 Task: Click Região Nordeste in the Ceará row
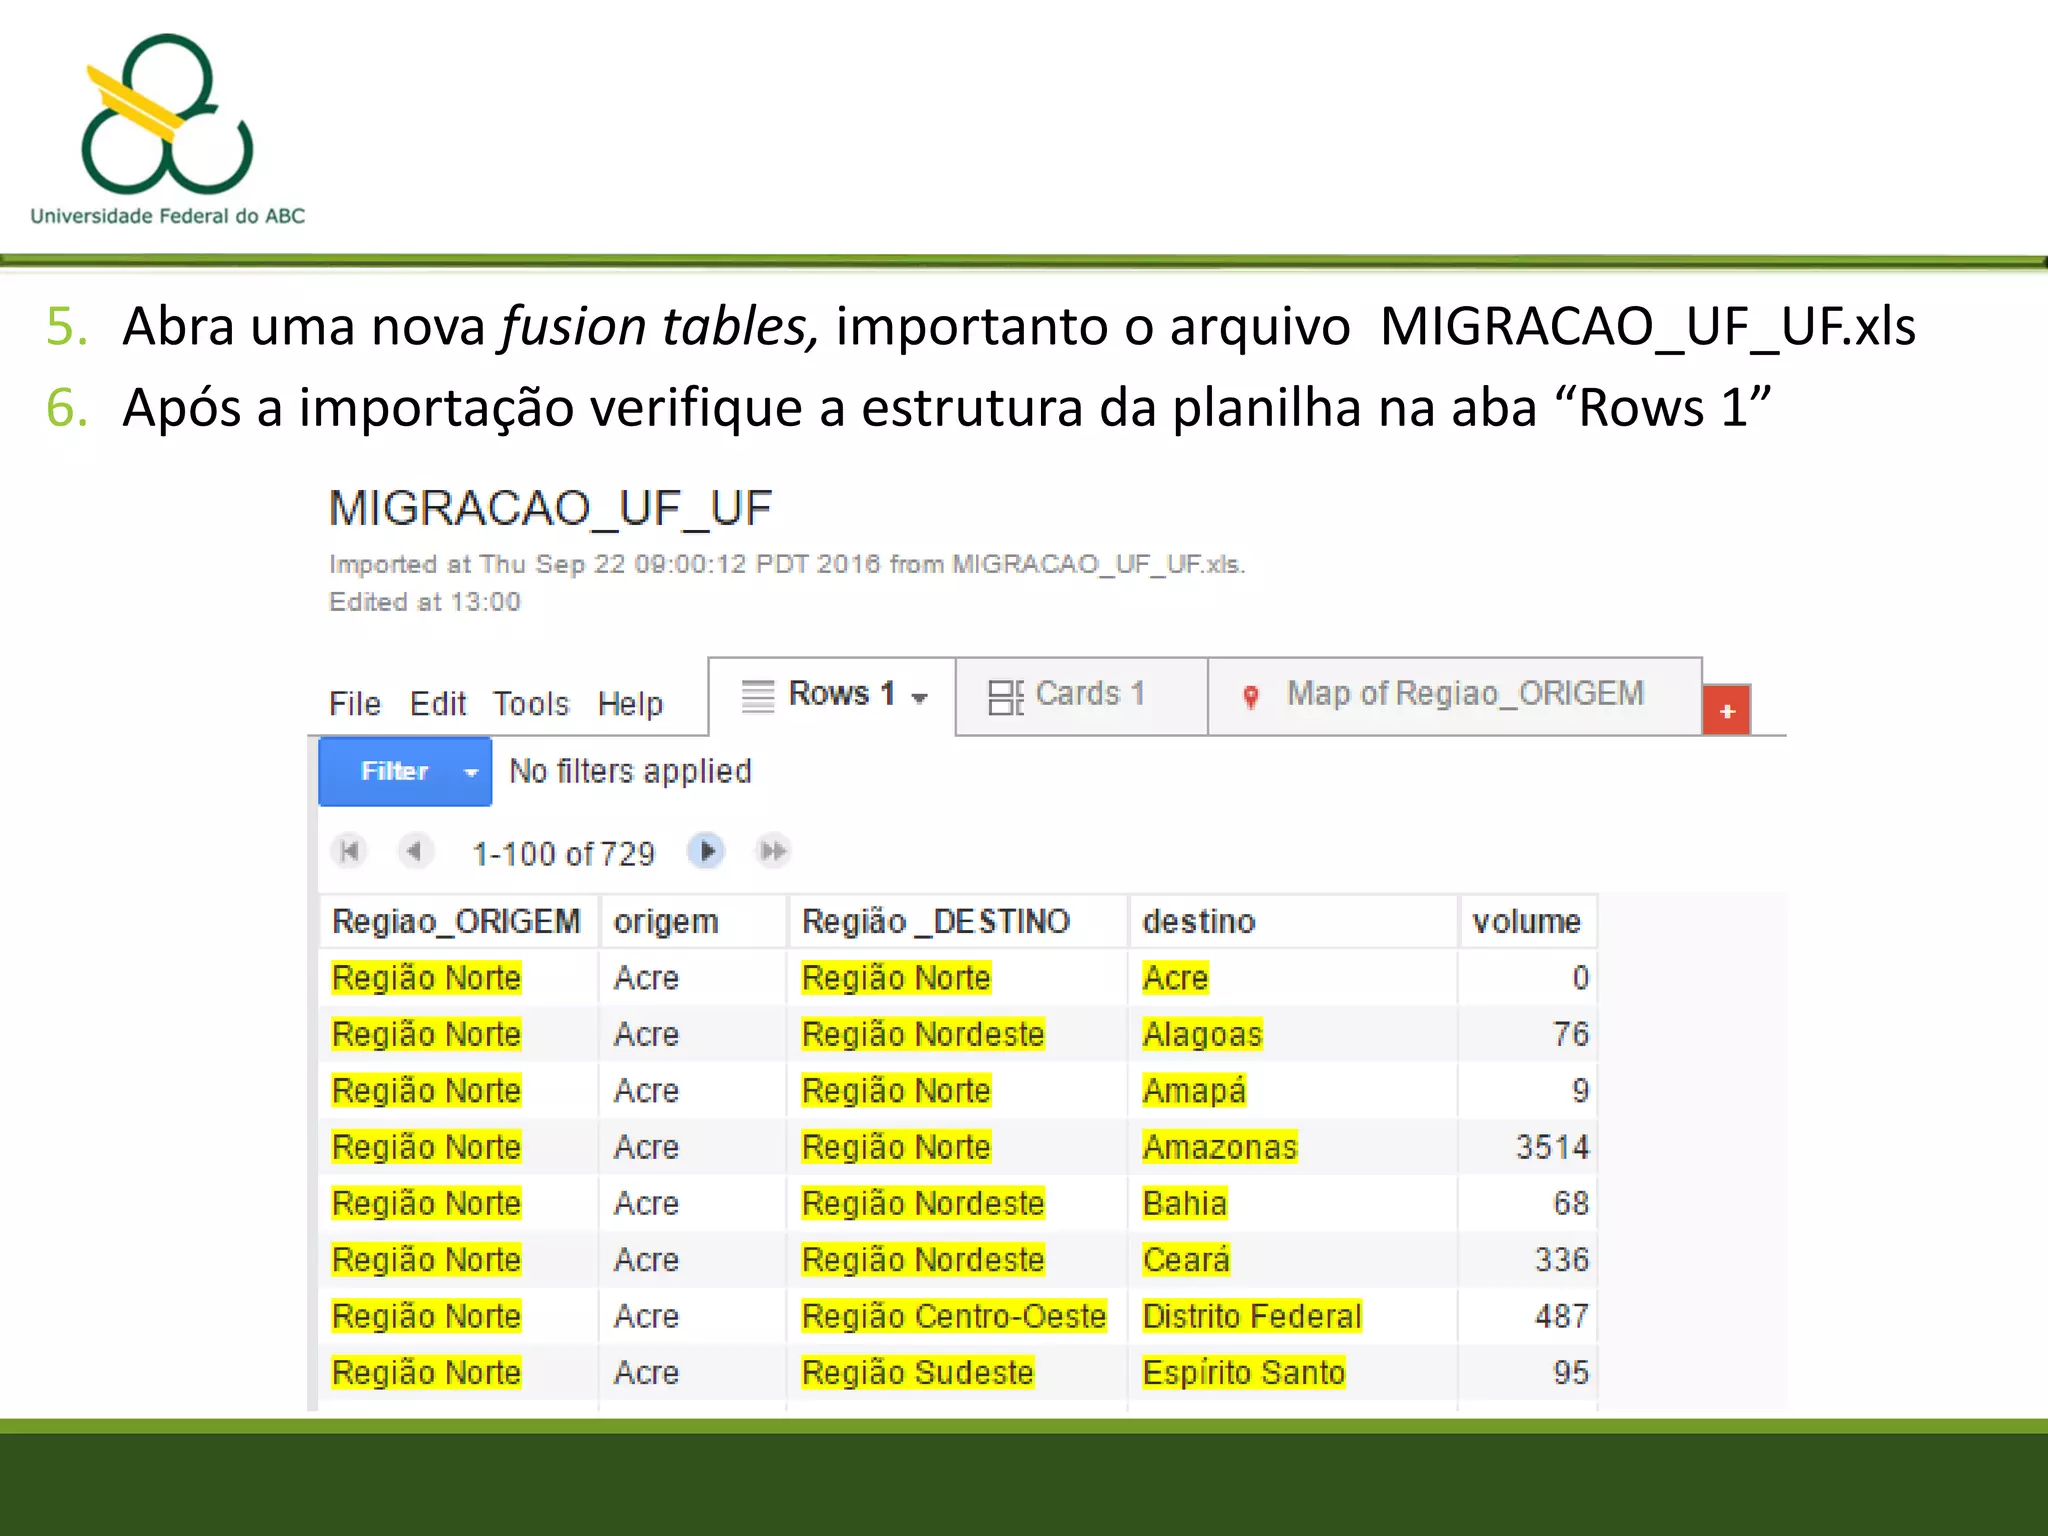pos(923,1259)
